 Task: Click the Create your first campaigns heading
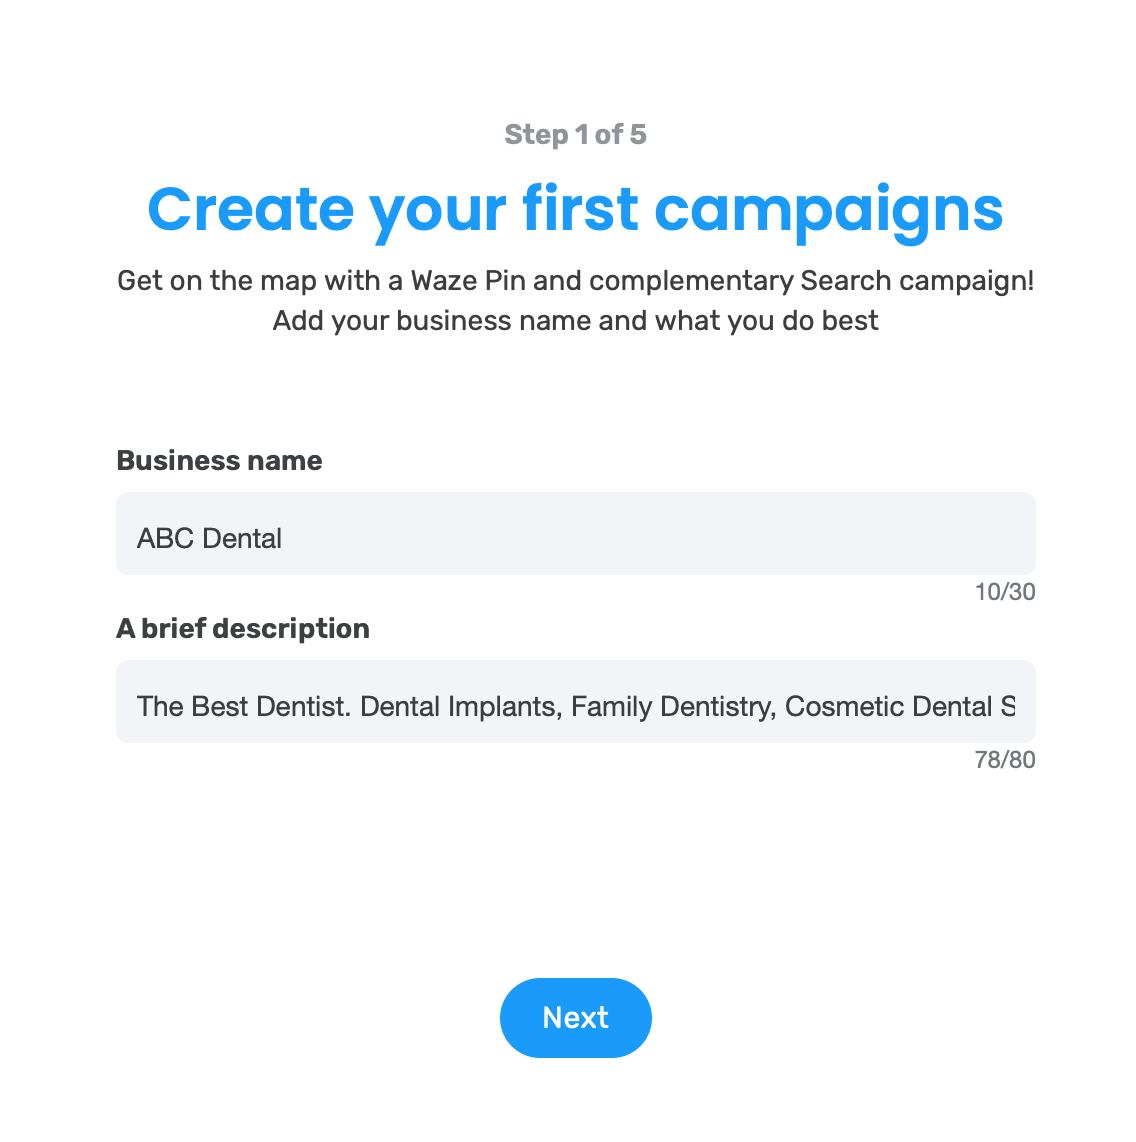pyautogui.click(x=576, y=209)
